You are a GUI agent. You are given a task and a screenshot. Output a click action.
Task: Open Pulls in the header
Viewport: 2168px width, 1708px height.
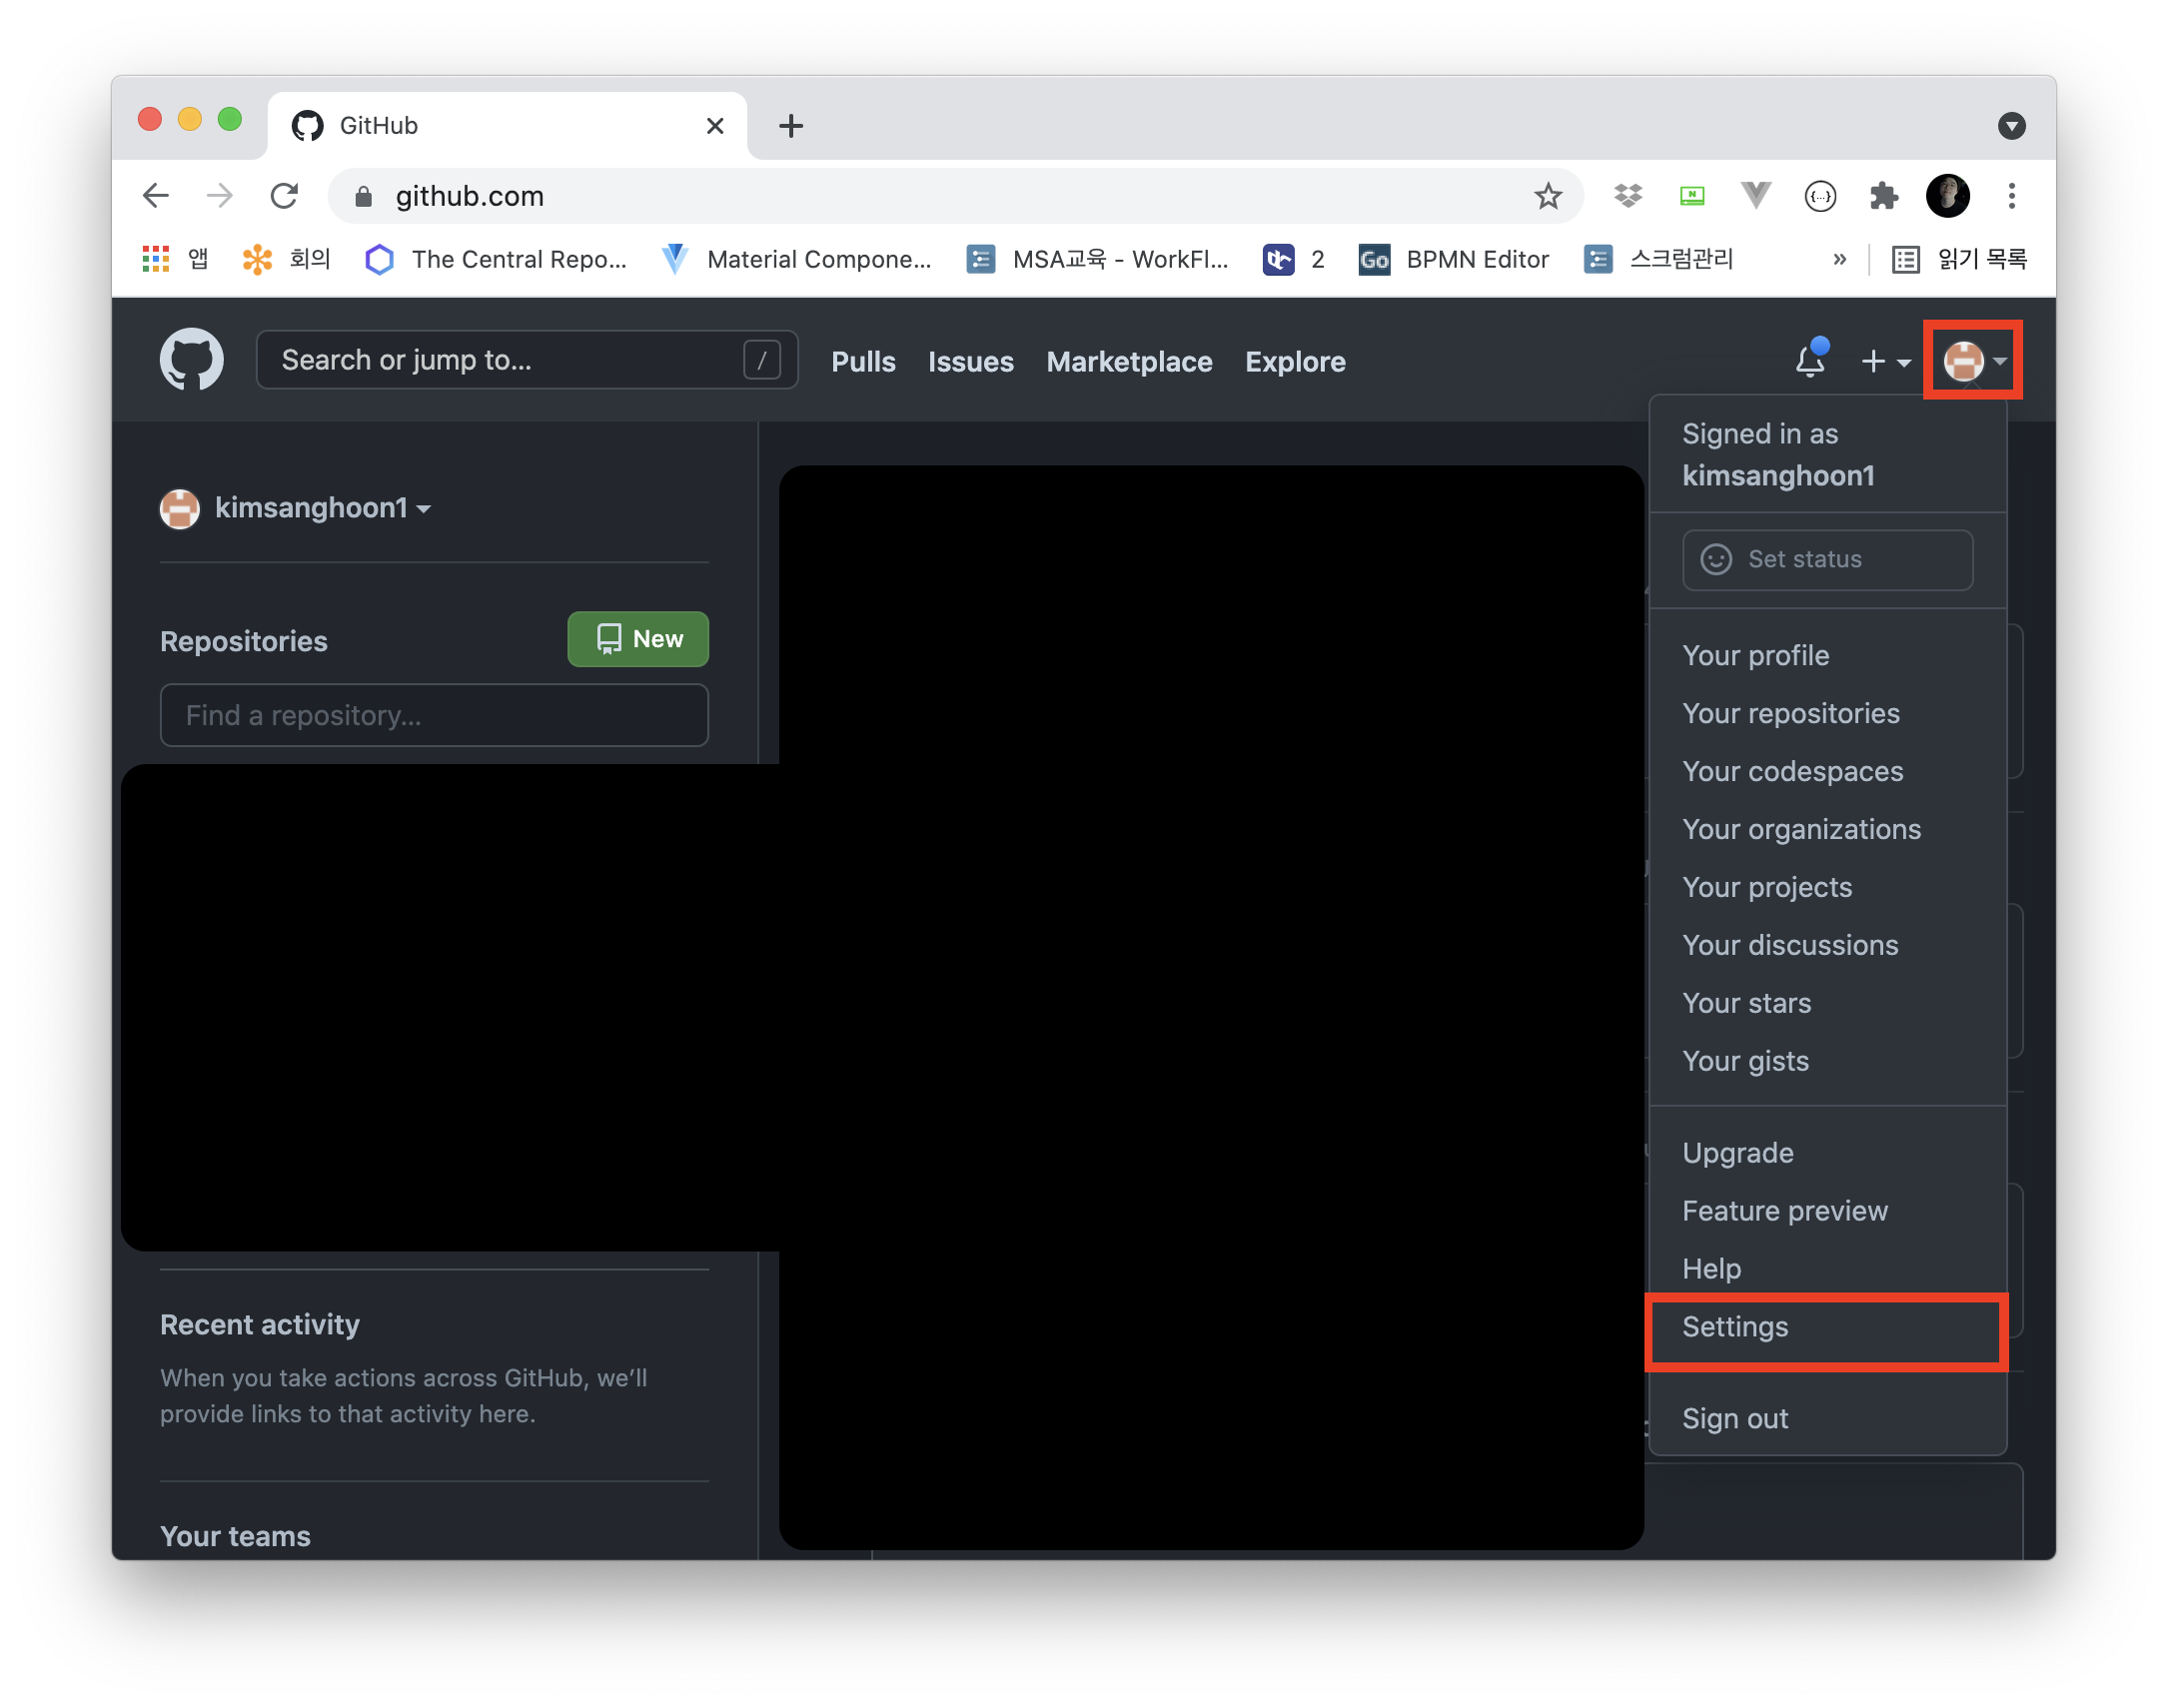(863, 362)
